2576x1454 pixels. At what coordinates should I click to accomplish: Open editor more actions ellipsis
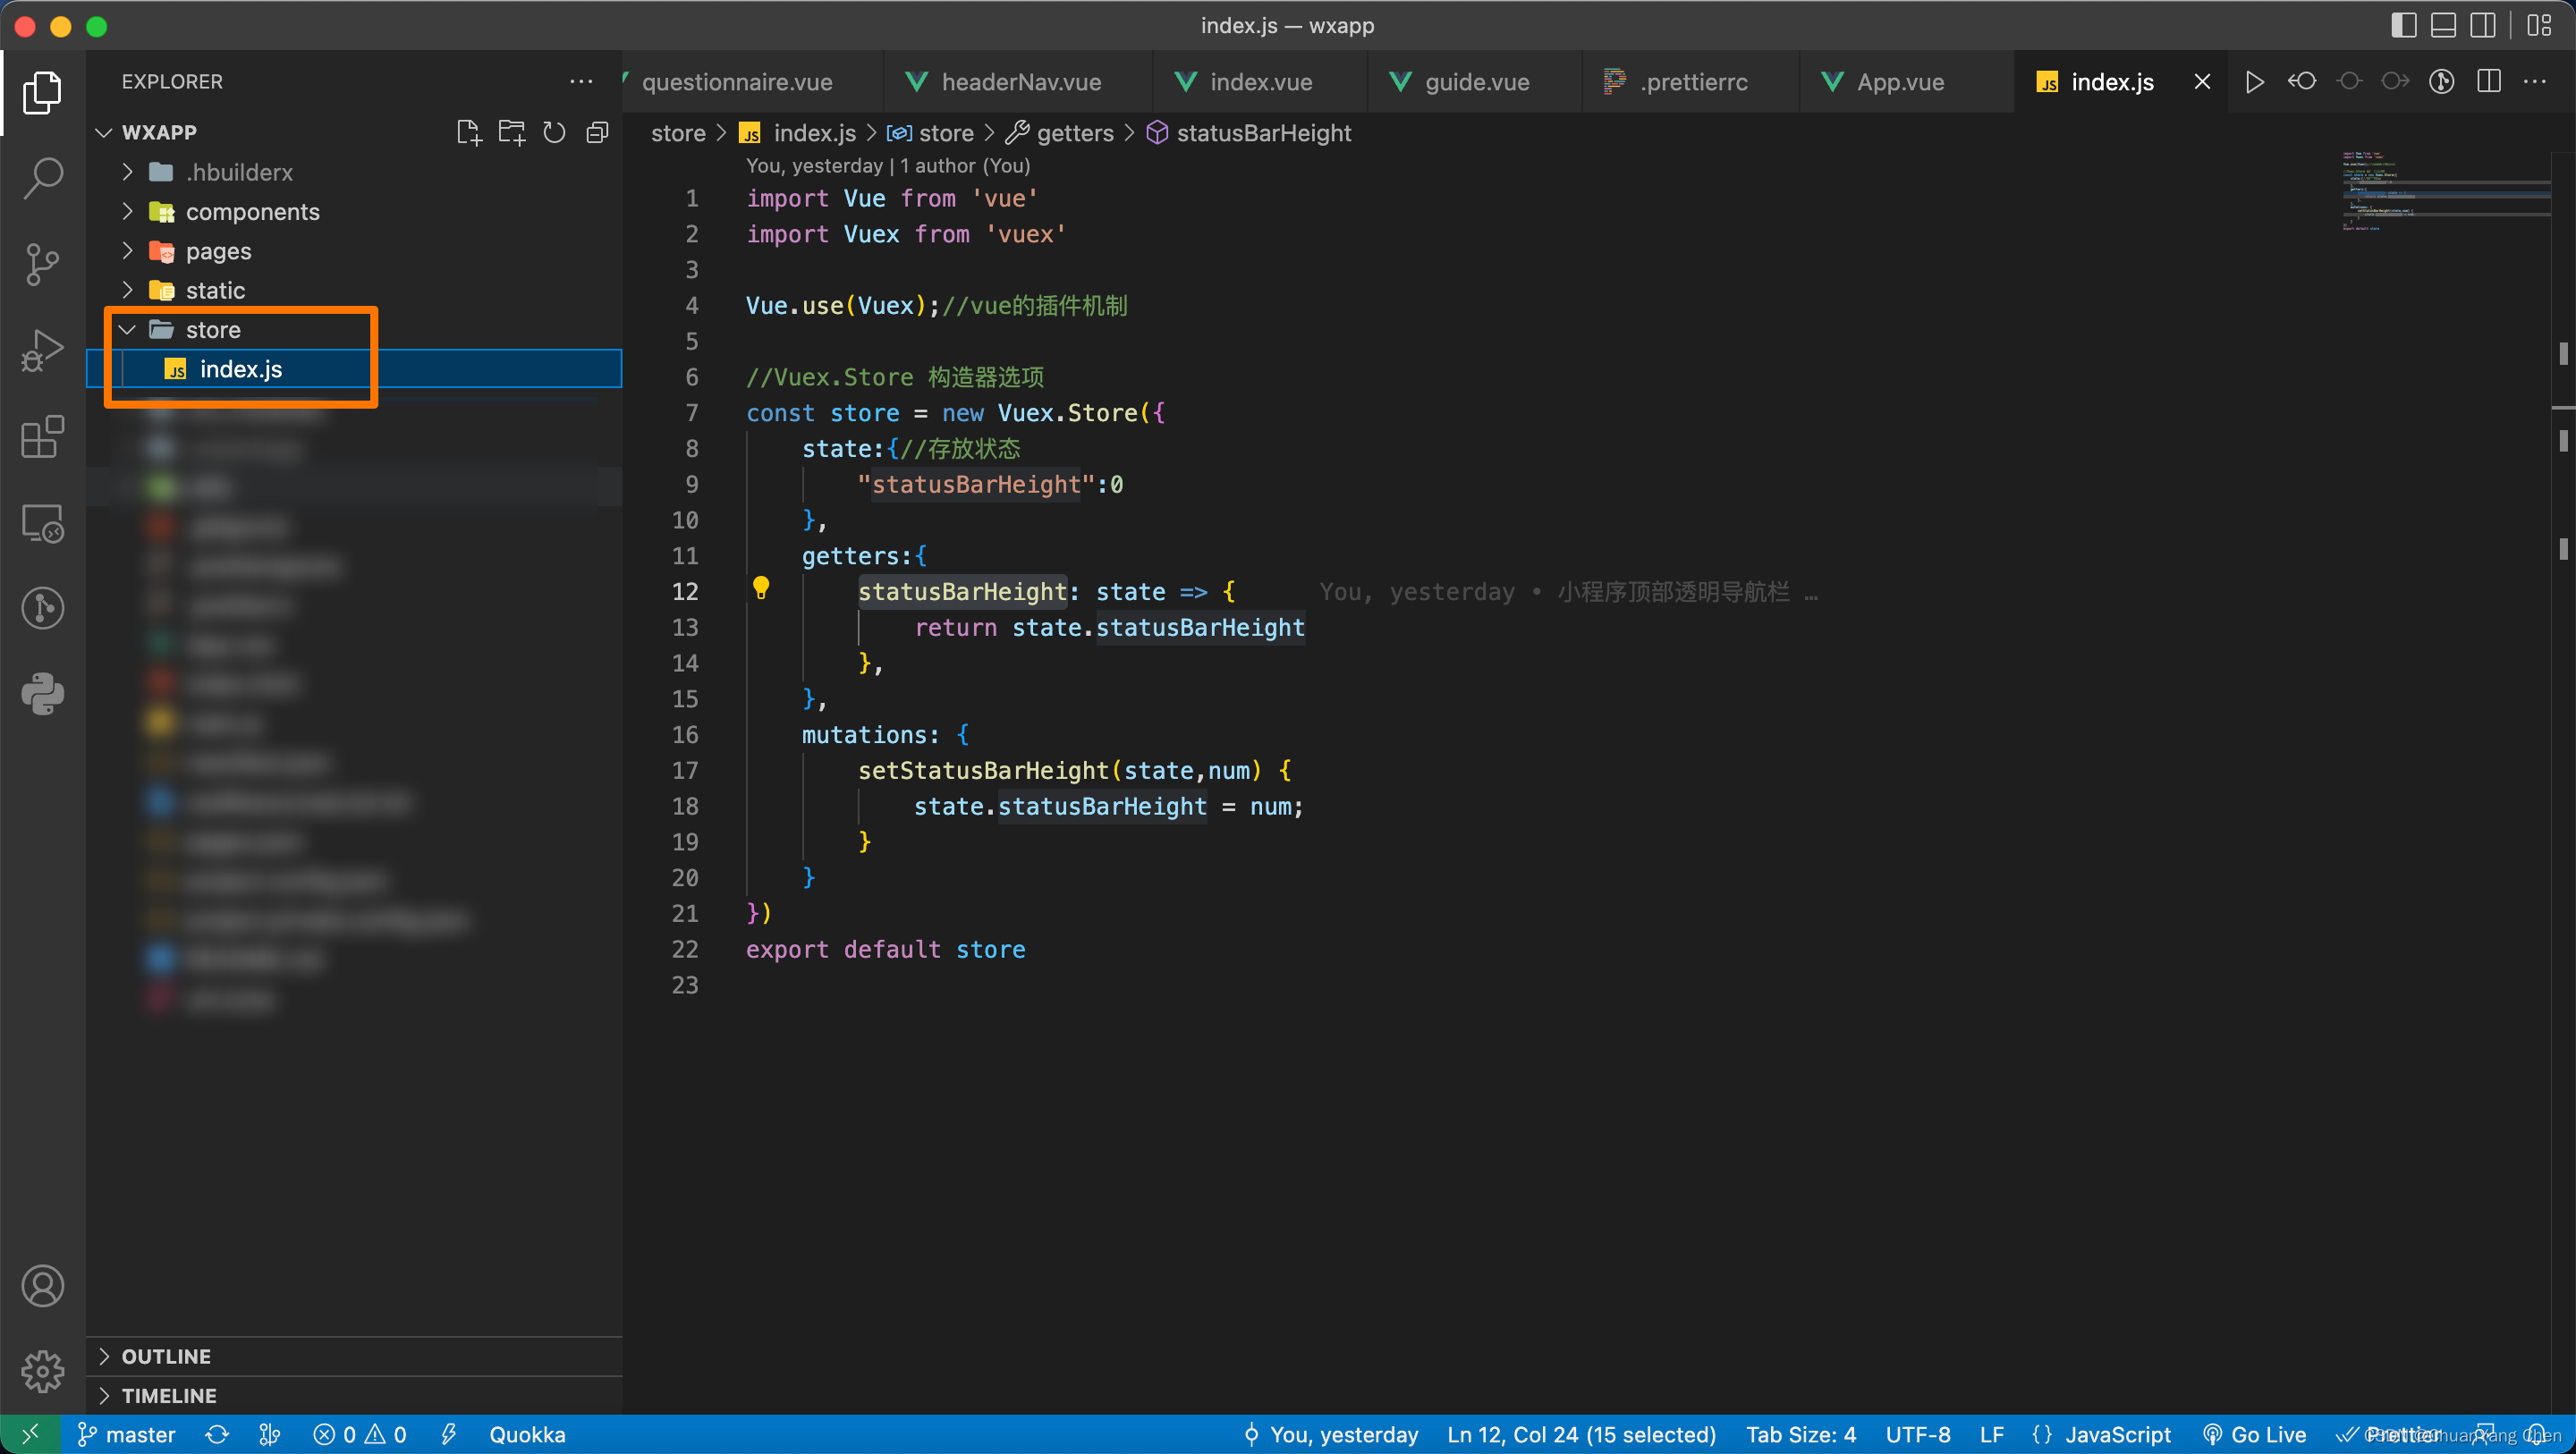click(2535, 81)
